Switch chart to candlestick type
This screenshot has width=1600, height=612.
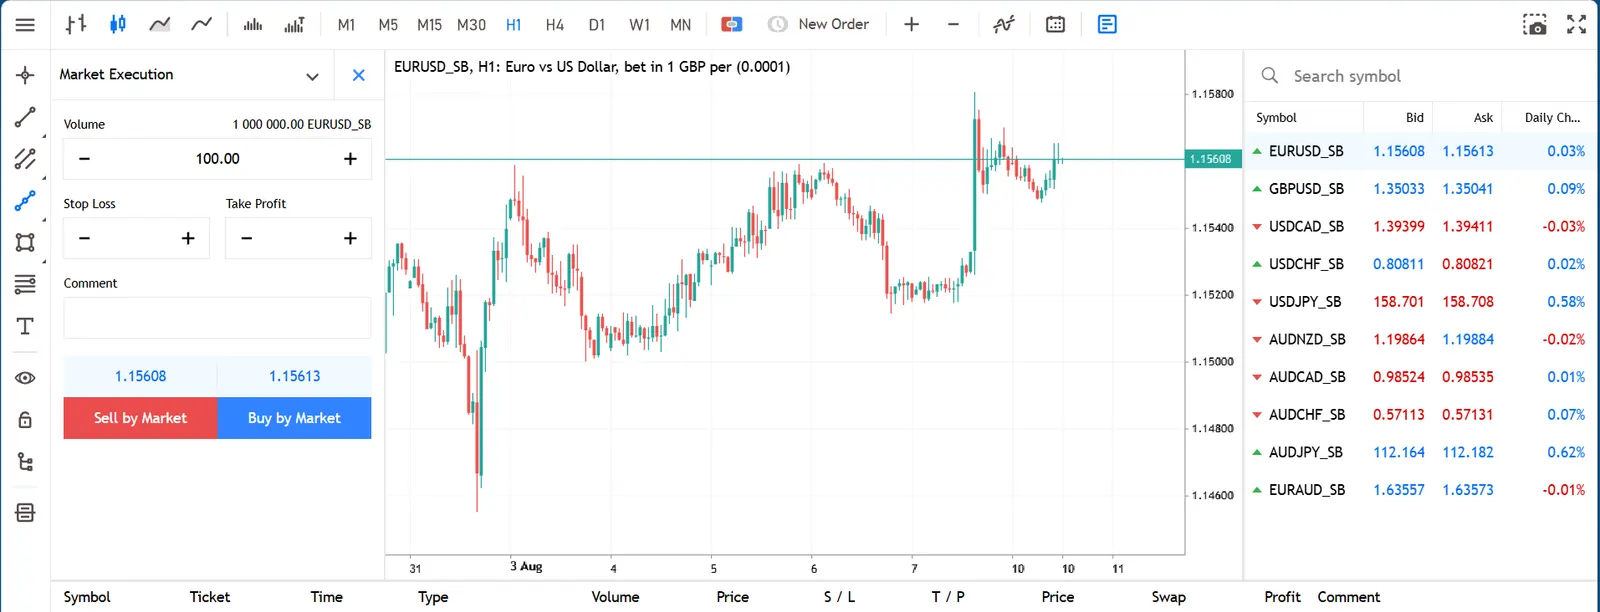(117, 24)
